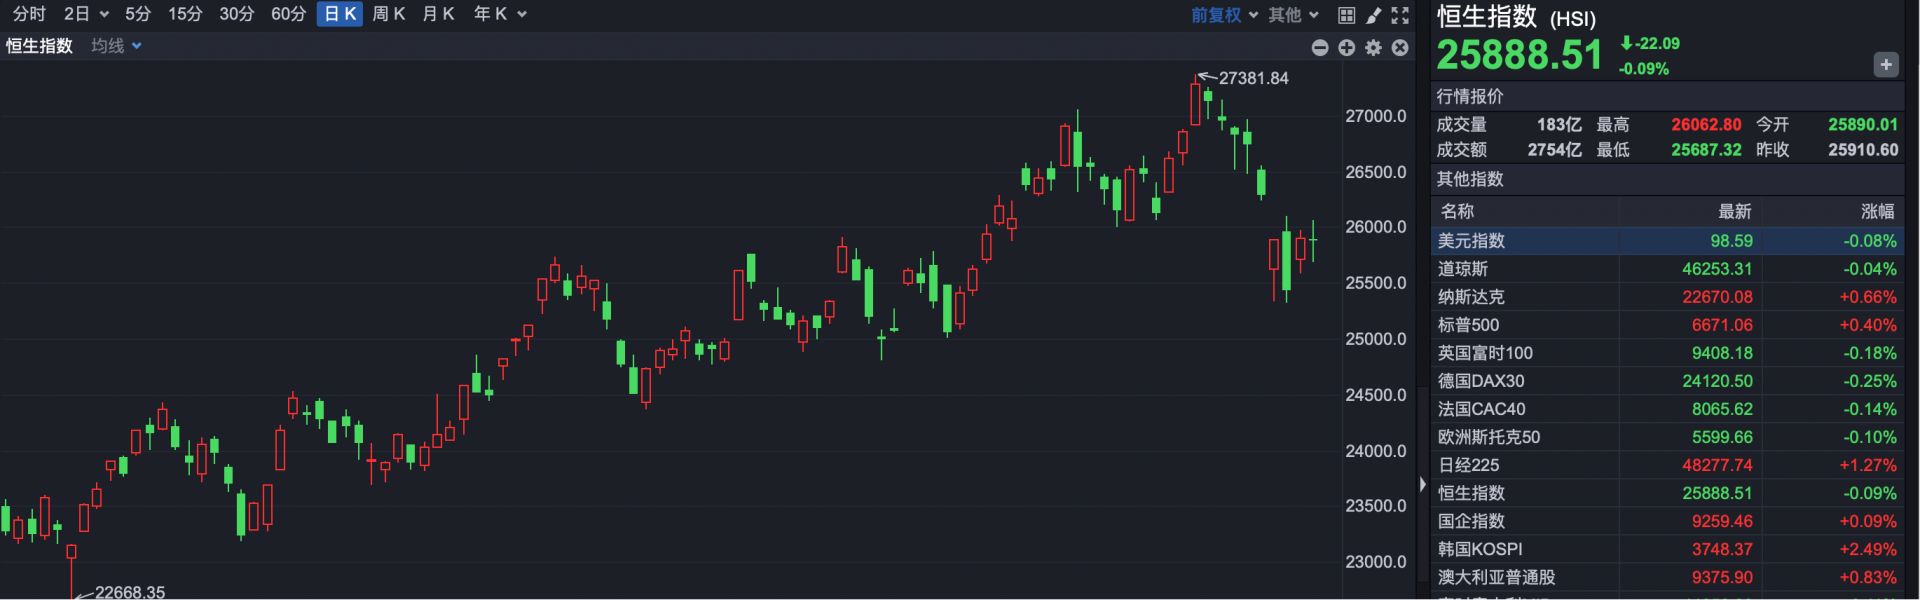Zoom in chart with plus icon
1920x600 pixels.
point(1347,48)
